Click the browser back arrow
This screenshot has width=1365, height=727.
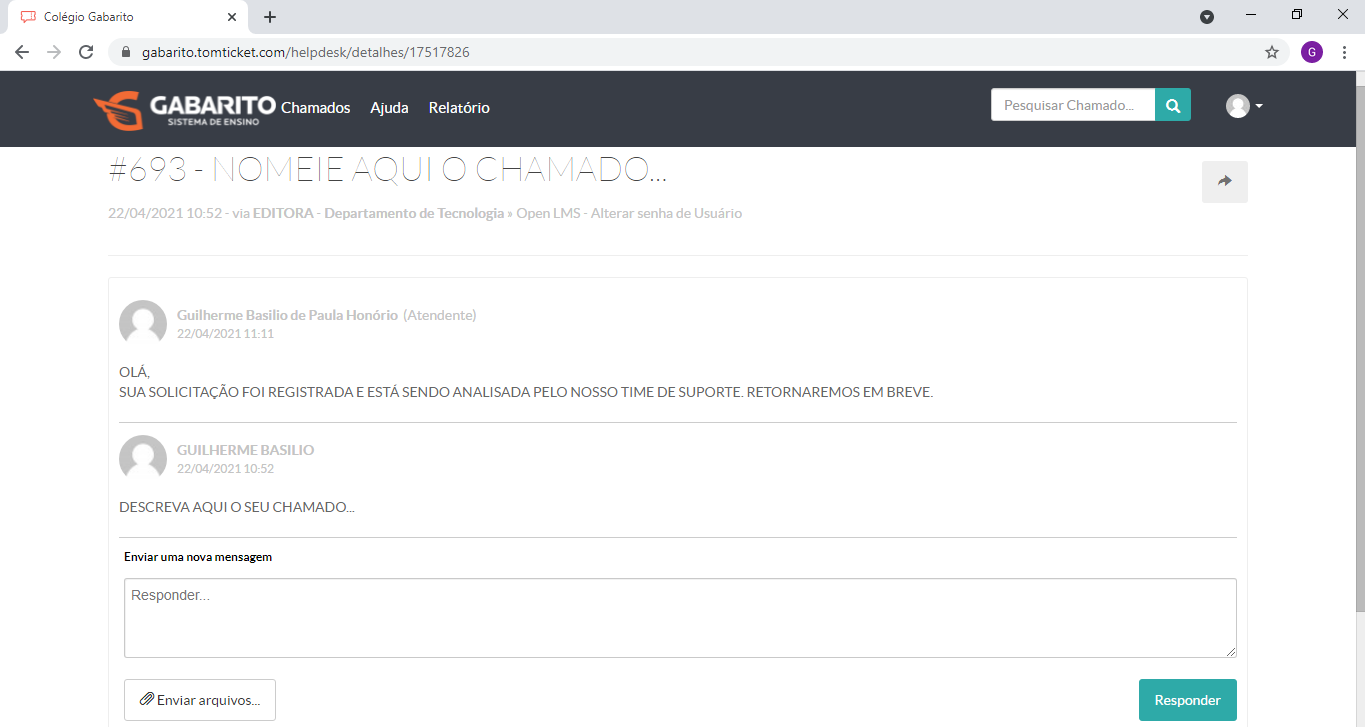tap(22, 52)
